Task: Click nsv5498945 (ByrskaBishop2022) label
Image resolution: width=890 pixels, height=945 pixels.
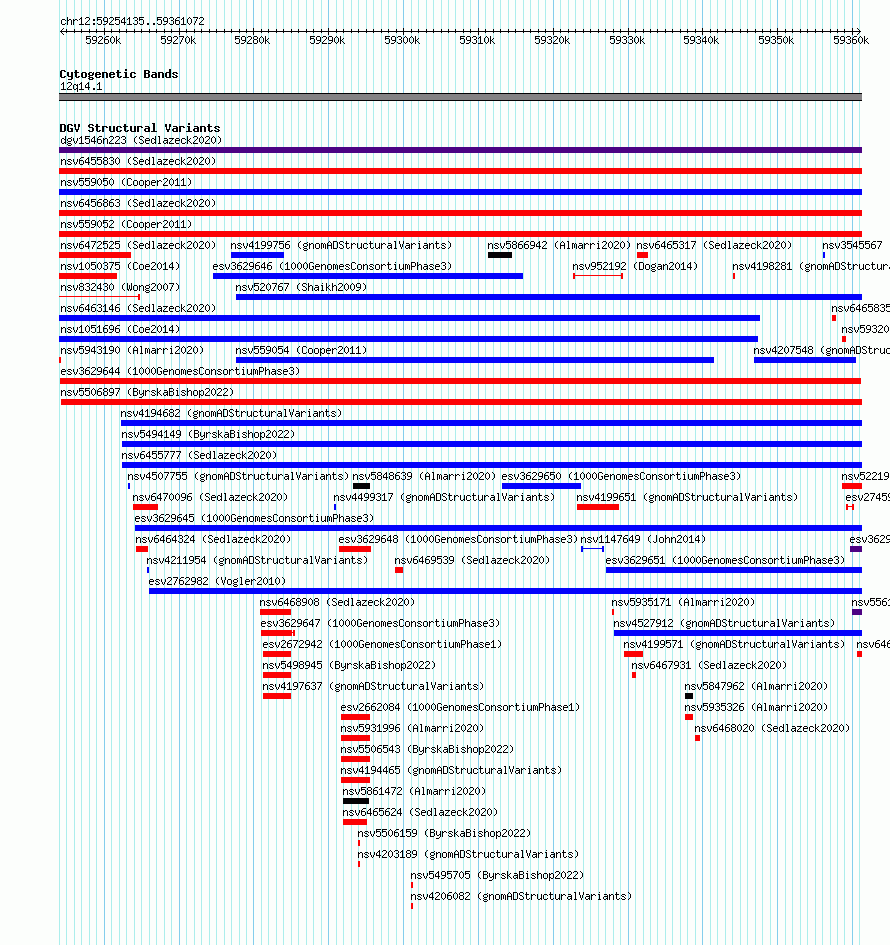Action: click(349, 665)
